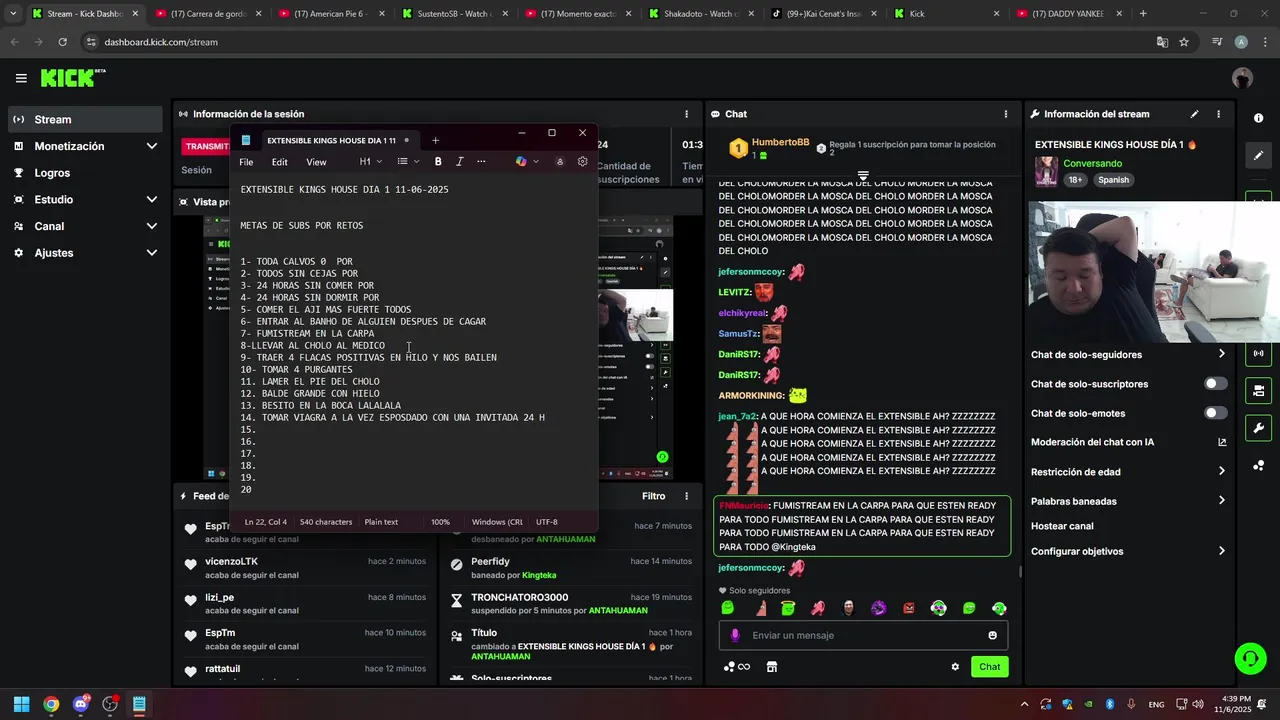Toggle Chat de solo-suscriptores switch
Viewport: 1280px width, 720px height.
point(1215,384)
